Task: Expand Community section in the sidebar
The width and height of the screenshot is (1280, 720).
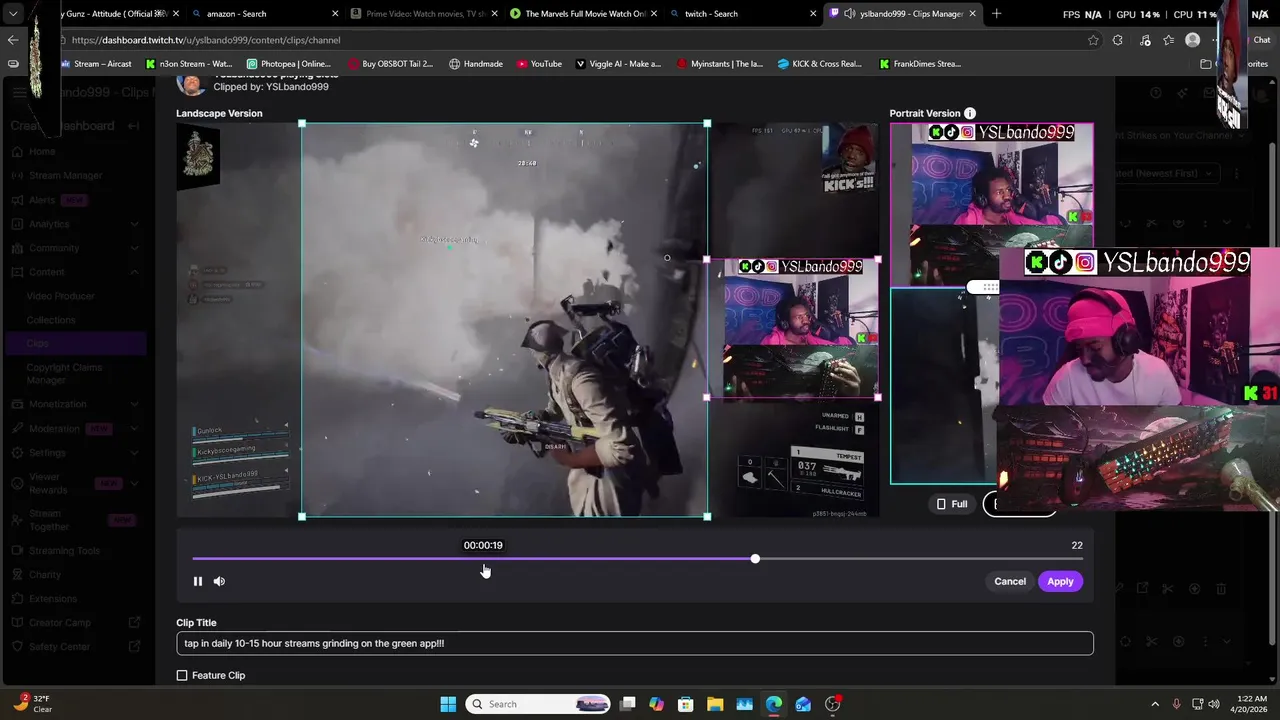Action: point(75,248)
